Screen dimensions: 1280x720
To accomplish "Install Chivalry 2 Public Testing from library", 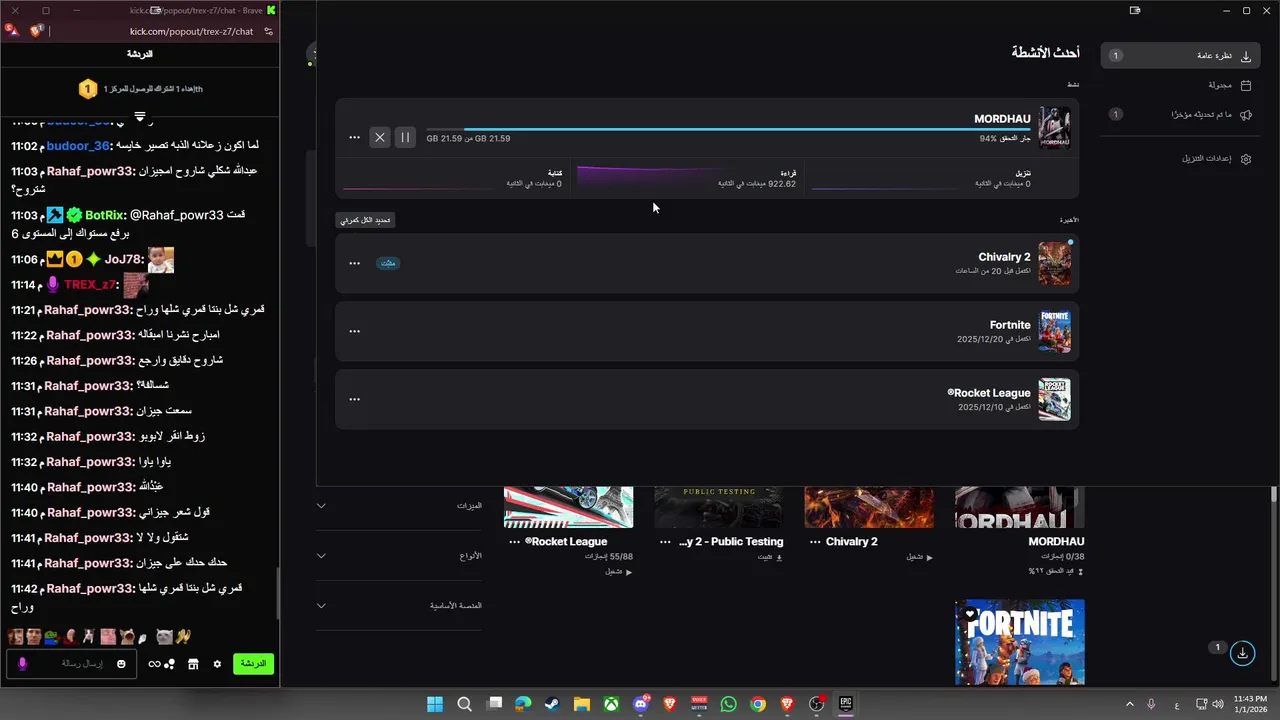I will pos(770,557).
